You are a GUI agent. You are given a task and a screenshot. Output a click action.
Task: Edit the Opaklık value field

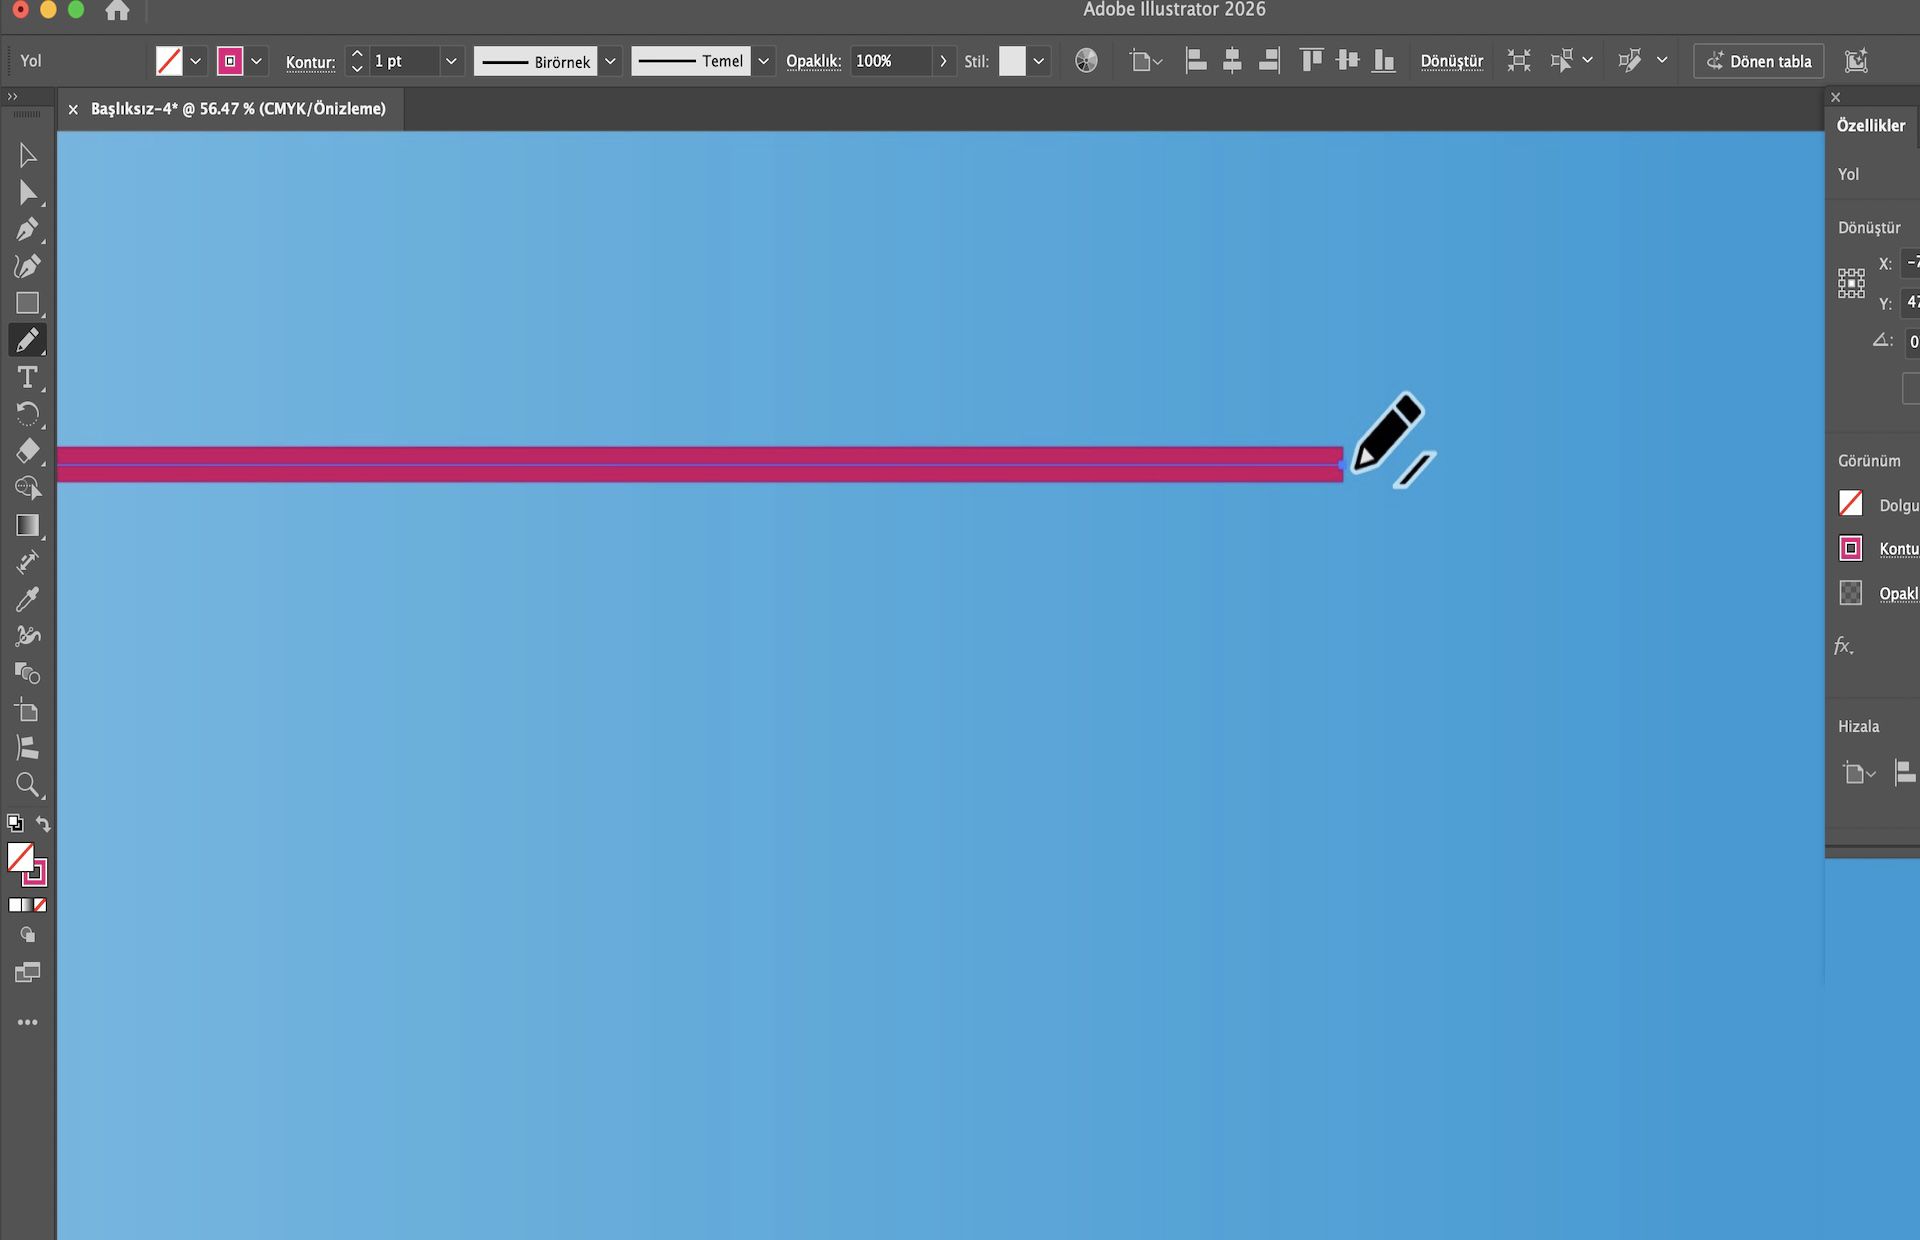[887, 61]
